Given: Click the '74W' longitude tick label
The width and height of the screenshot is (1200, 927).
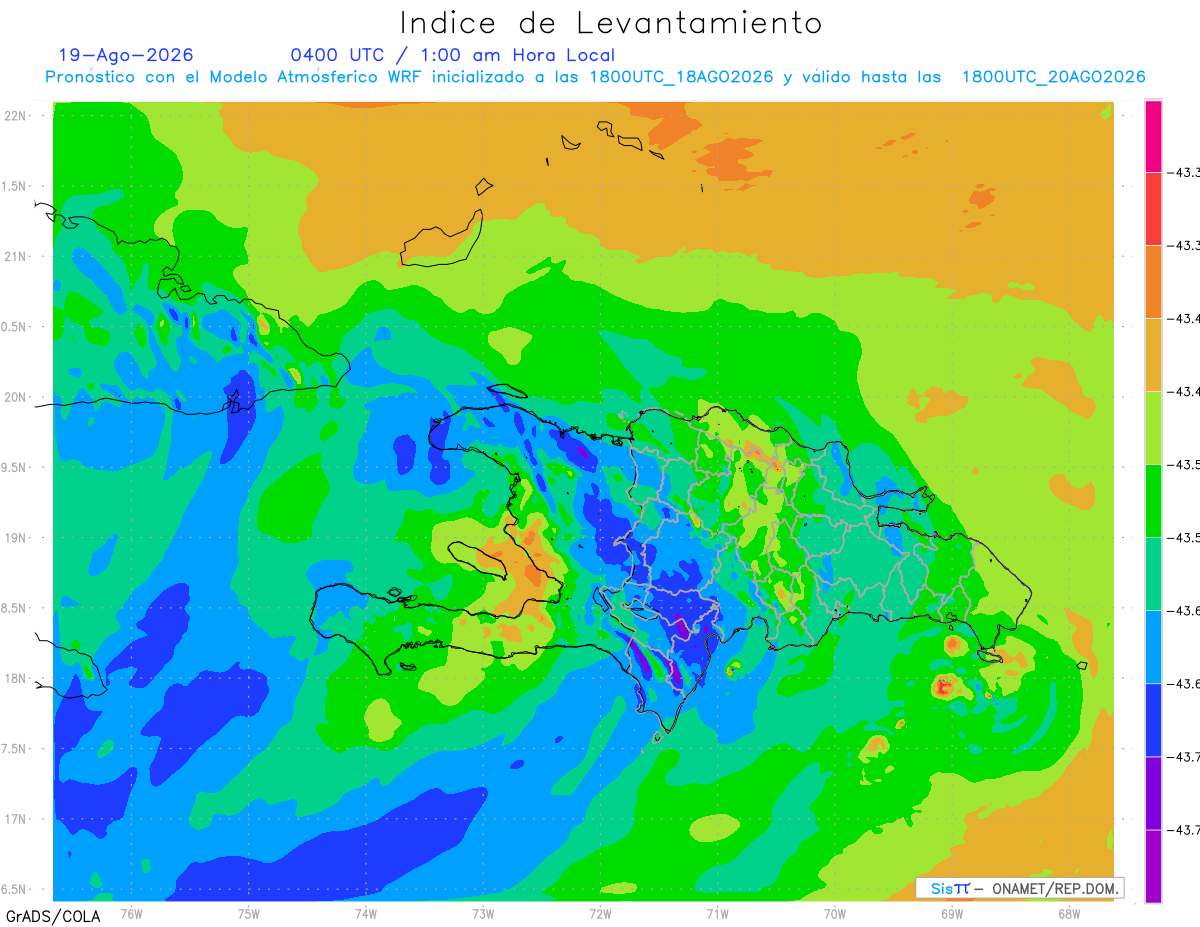Looking at the screenshot, I should pos(366,913).
